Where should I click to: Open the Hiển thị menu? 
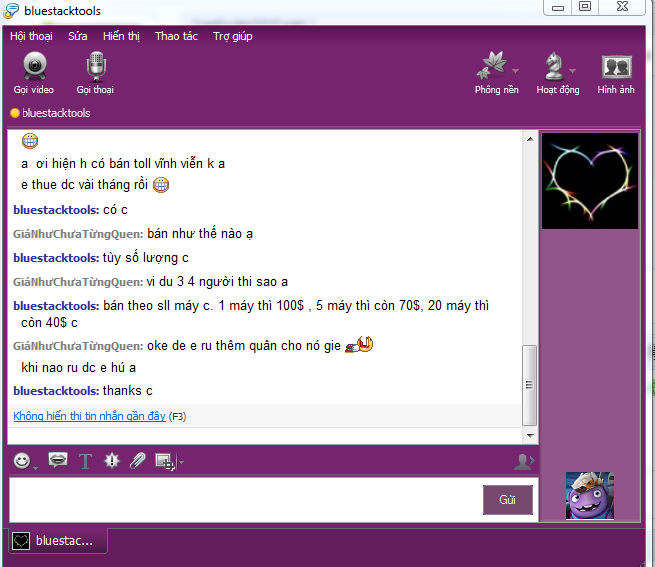click(121, 36)
